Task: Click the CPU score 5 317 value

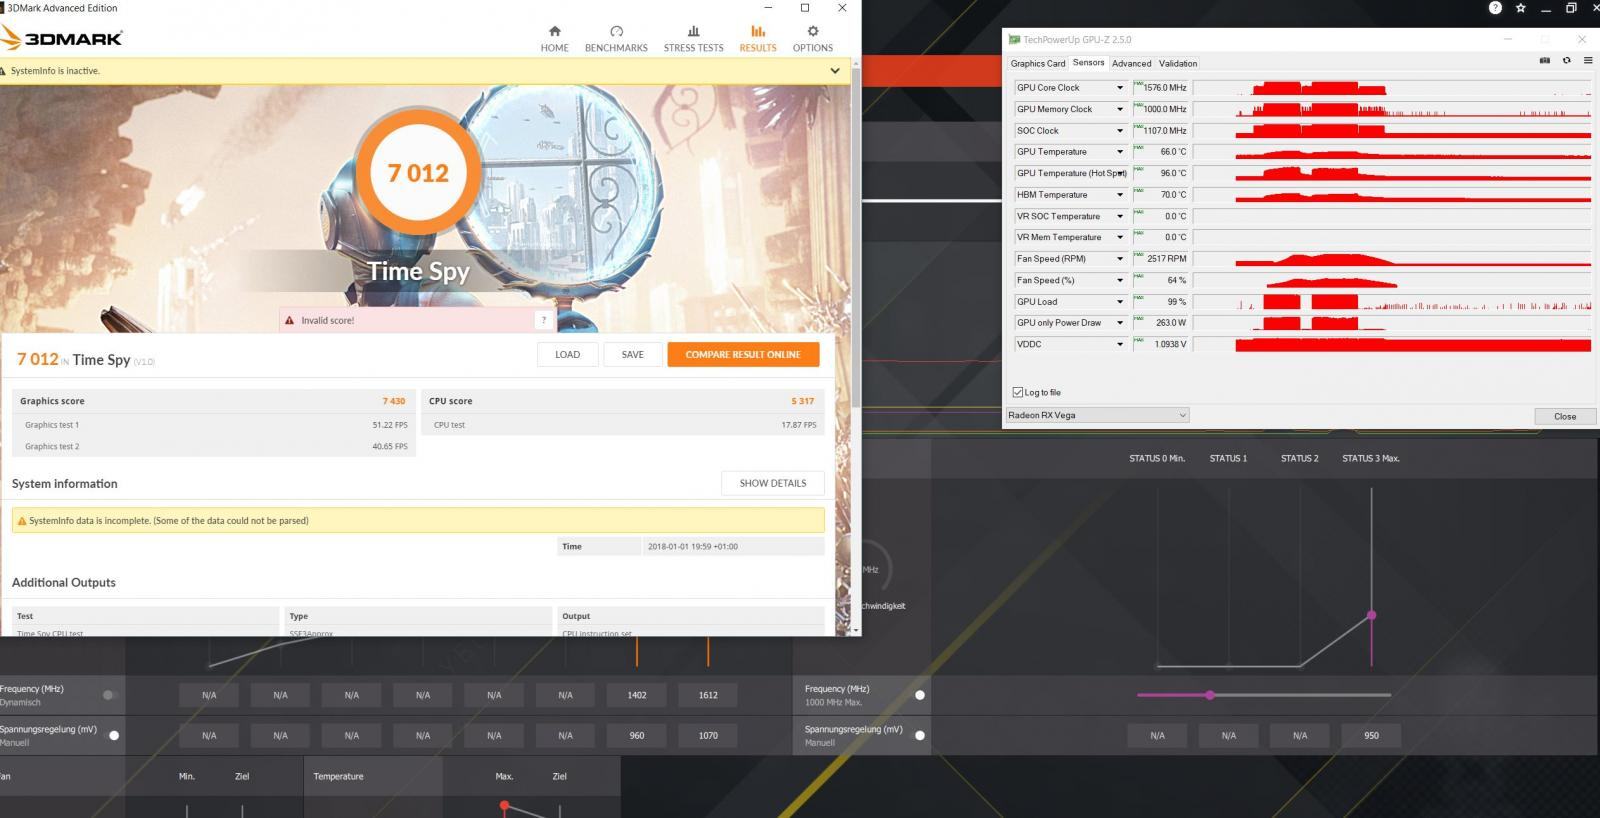Action: [802, 401]
